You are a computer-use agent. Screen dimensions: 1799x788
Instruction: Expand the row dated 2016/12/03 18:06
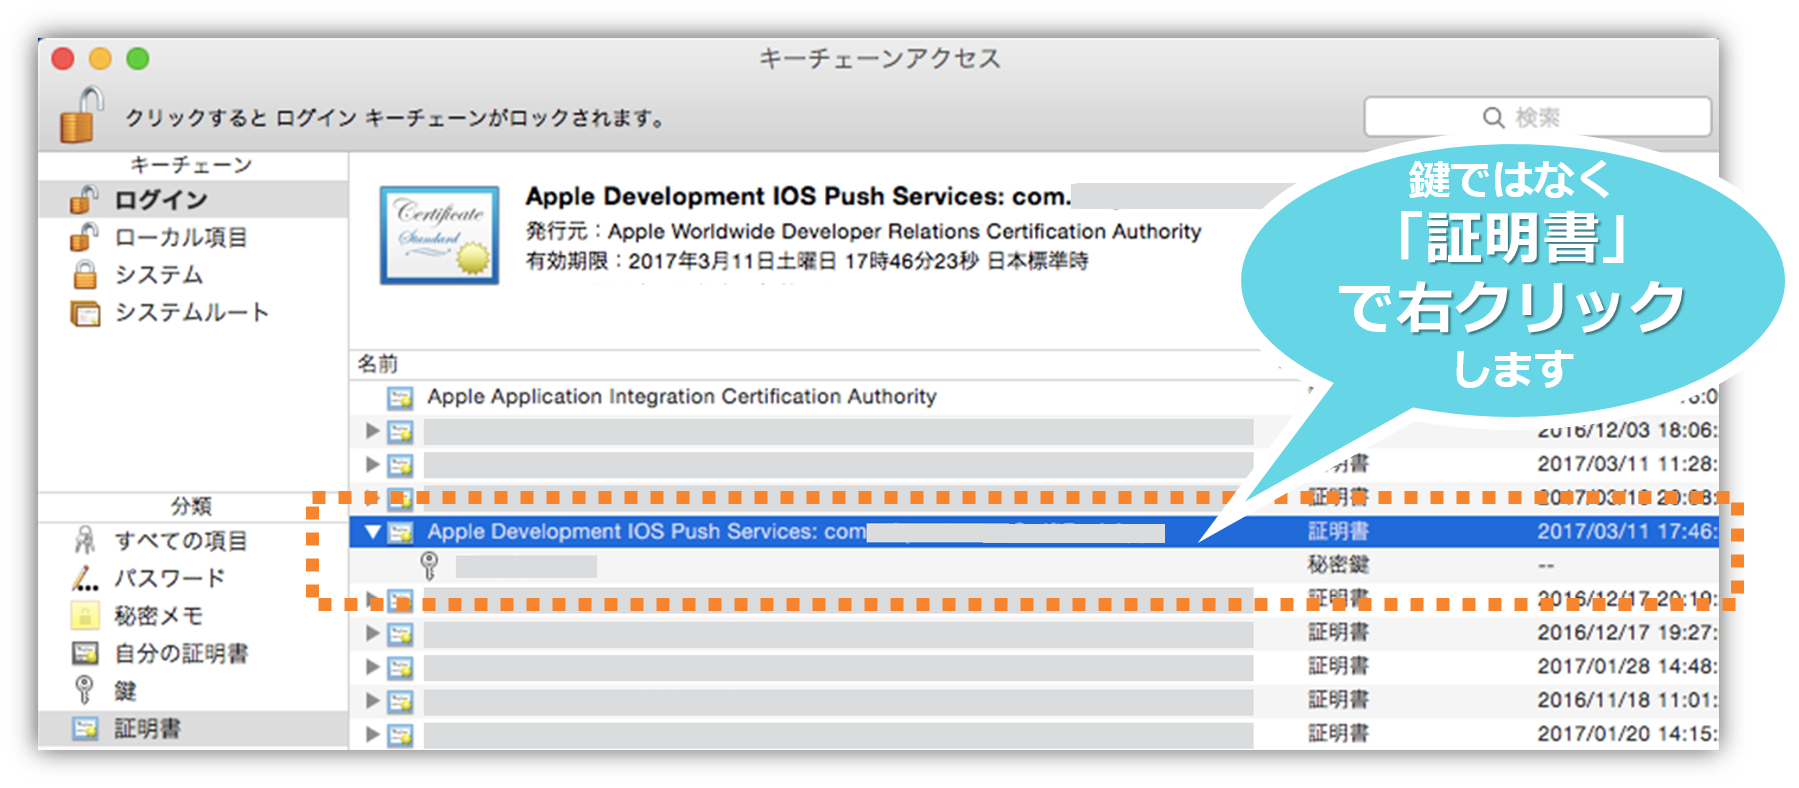(372, 431)
